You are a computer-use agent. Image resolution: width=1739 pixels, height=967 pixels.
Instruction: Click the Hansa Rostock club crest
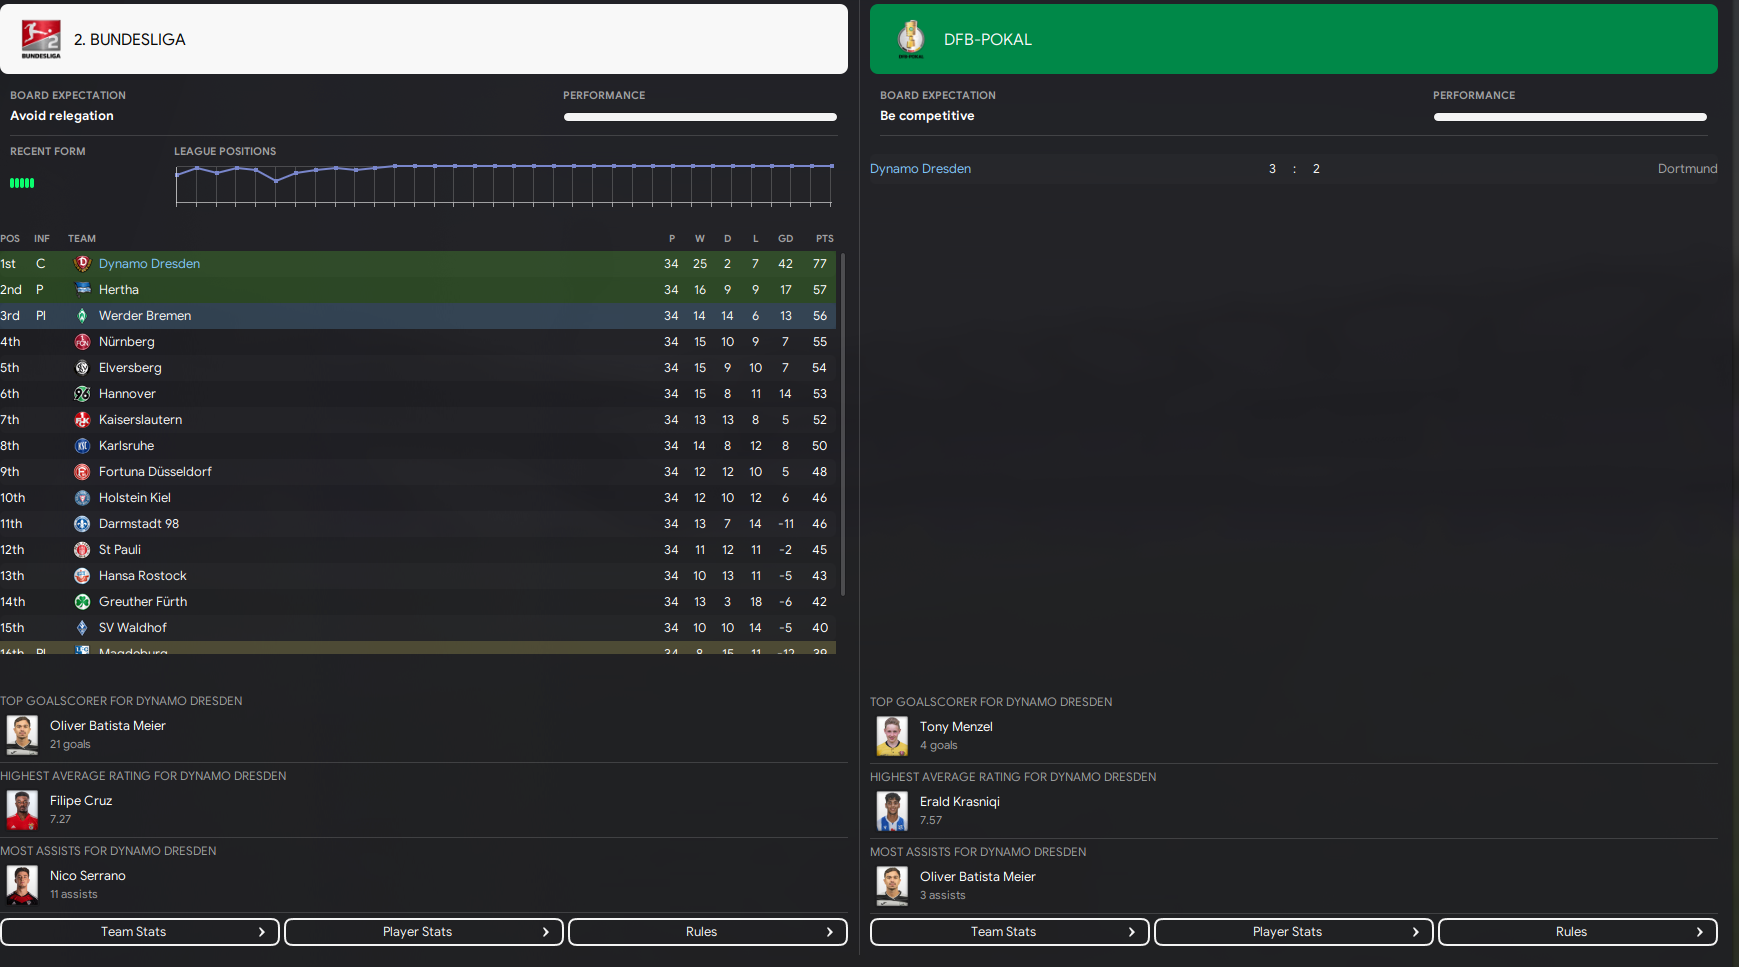(82, 576)
